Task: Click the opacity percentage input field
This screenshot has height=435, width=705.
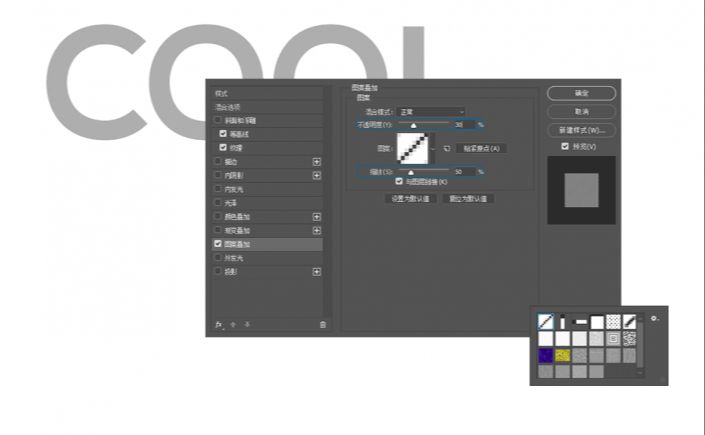Action: tap(464, 125)
